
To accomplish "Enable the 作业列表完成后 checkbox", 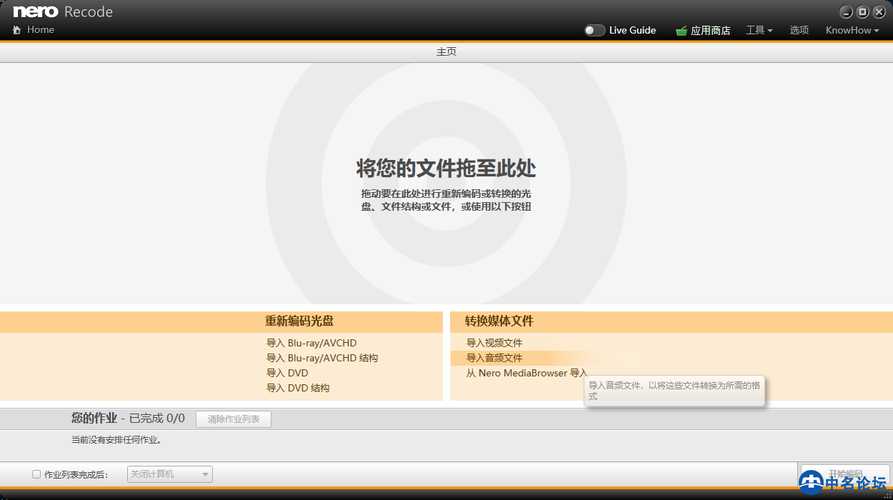I will tap(37, 474).
